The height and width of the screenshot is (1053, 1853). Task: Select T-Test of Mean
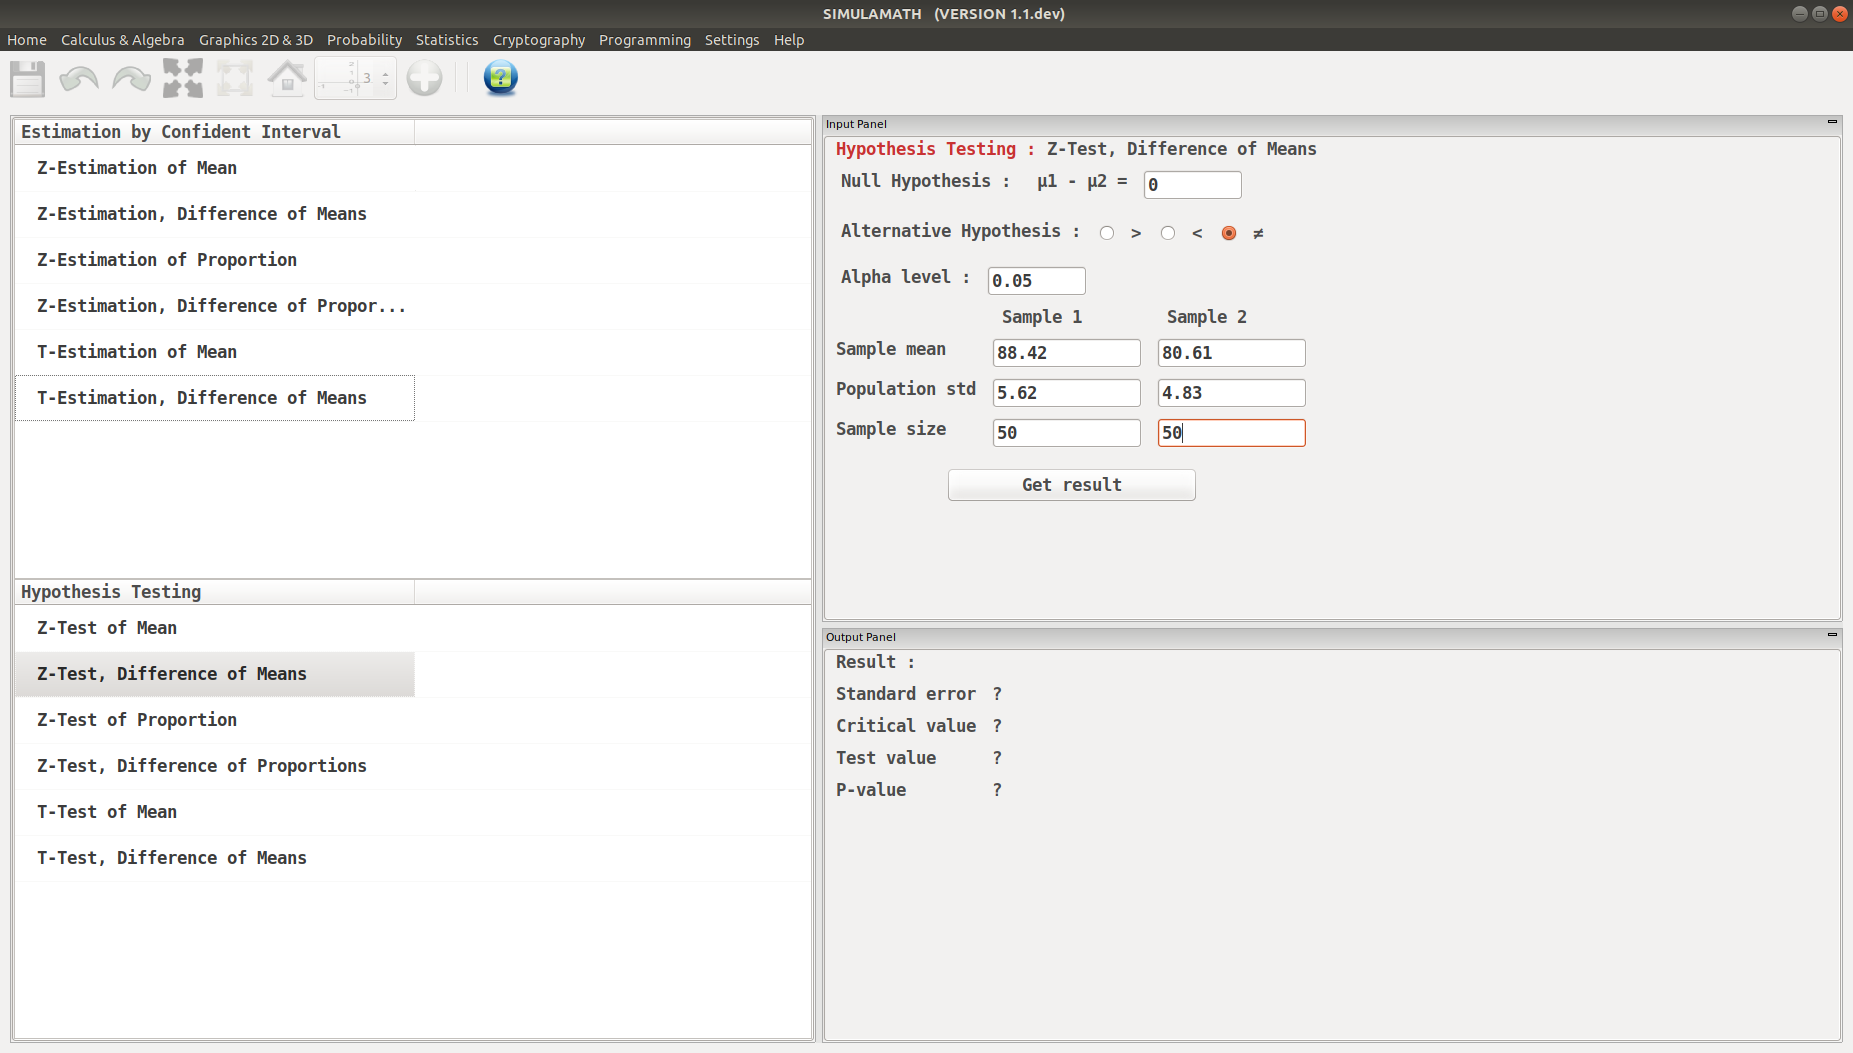[x=215, y=812]
